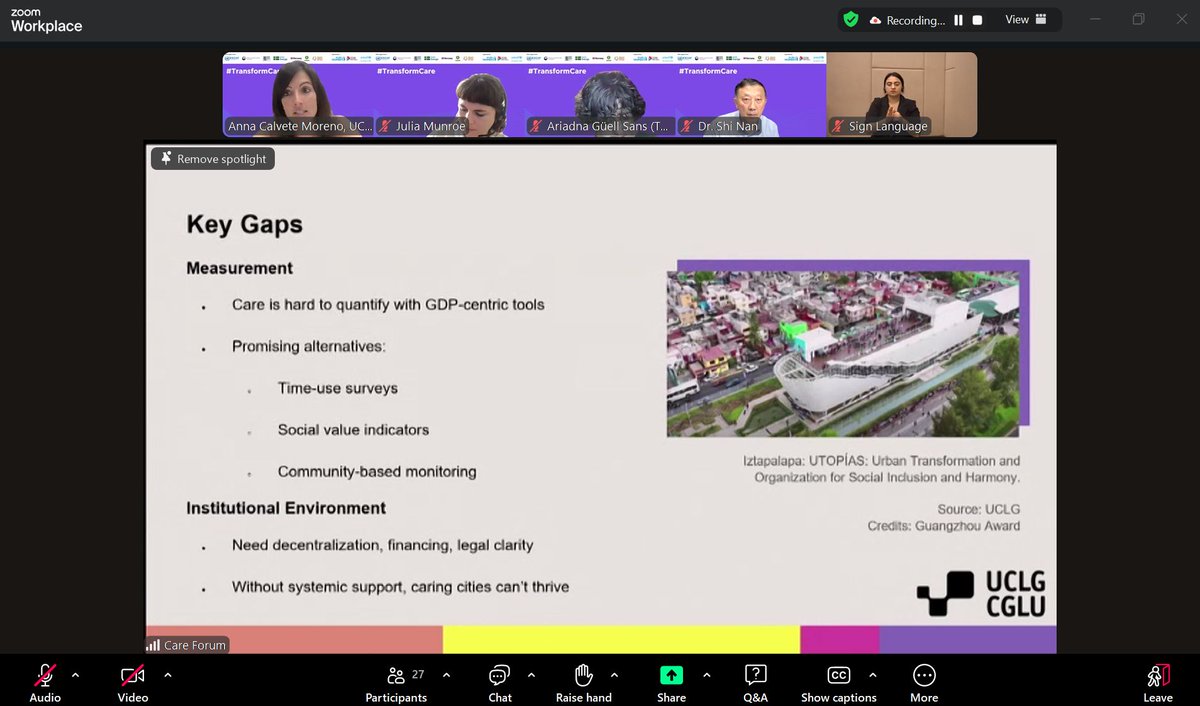Click 'Care is hard to quantify' bullet
Image resolution: width=1200 pixels, height=706 pixels.
pyautogui.click(x=388, y=304)
